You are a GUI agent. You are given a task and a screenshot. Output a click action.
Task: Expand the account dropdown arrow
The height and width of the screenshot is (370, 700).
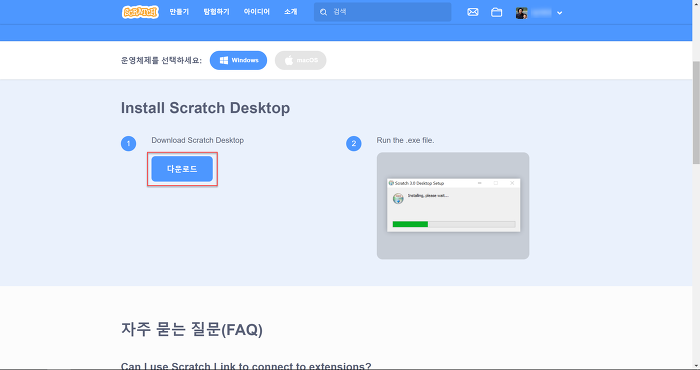[559, 13]
